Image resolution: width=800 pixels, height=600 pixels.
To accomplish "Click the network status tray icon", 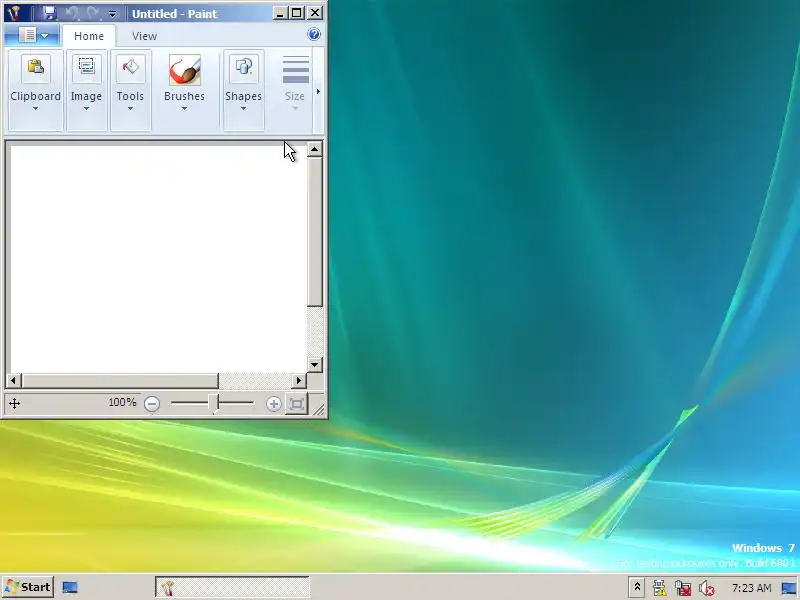I will coord(683,588).
